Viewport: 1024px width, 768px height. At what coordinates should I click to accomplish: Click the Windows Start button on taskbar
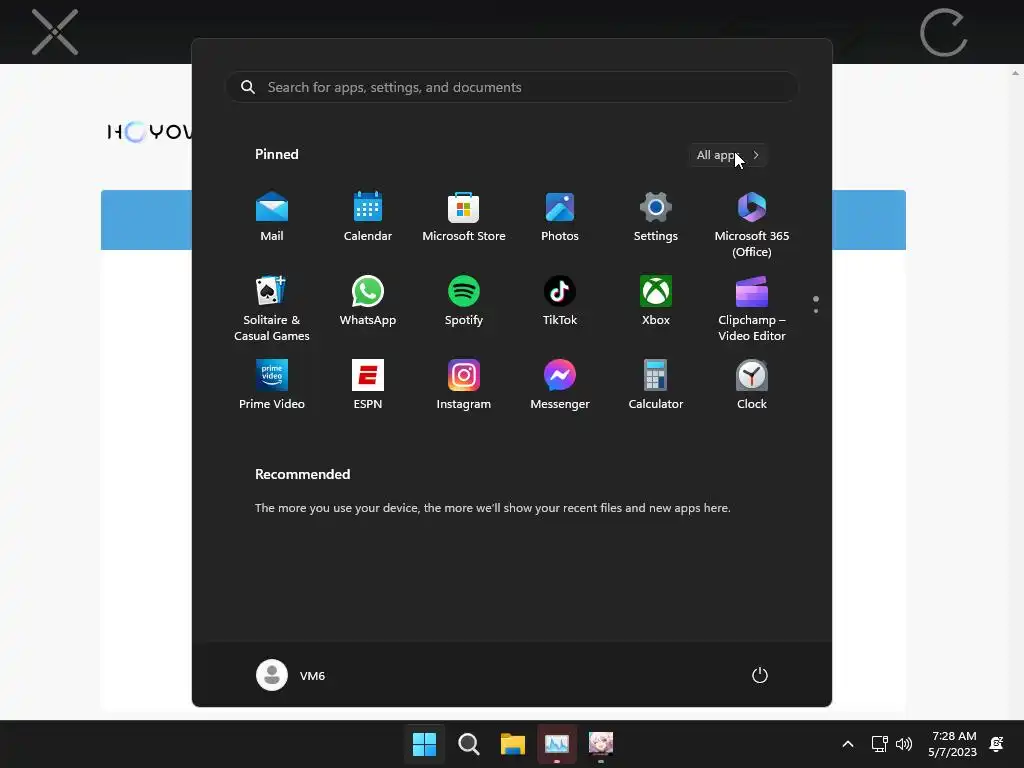coord(424,744)
